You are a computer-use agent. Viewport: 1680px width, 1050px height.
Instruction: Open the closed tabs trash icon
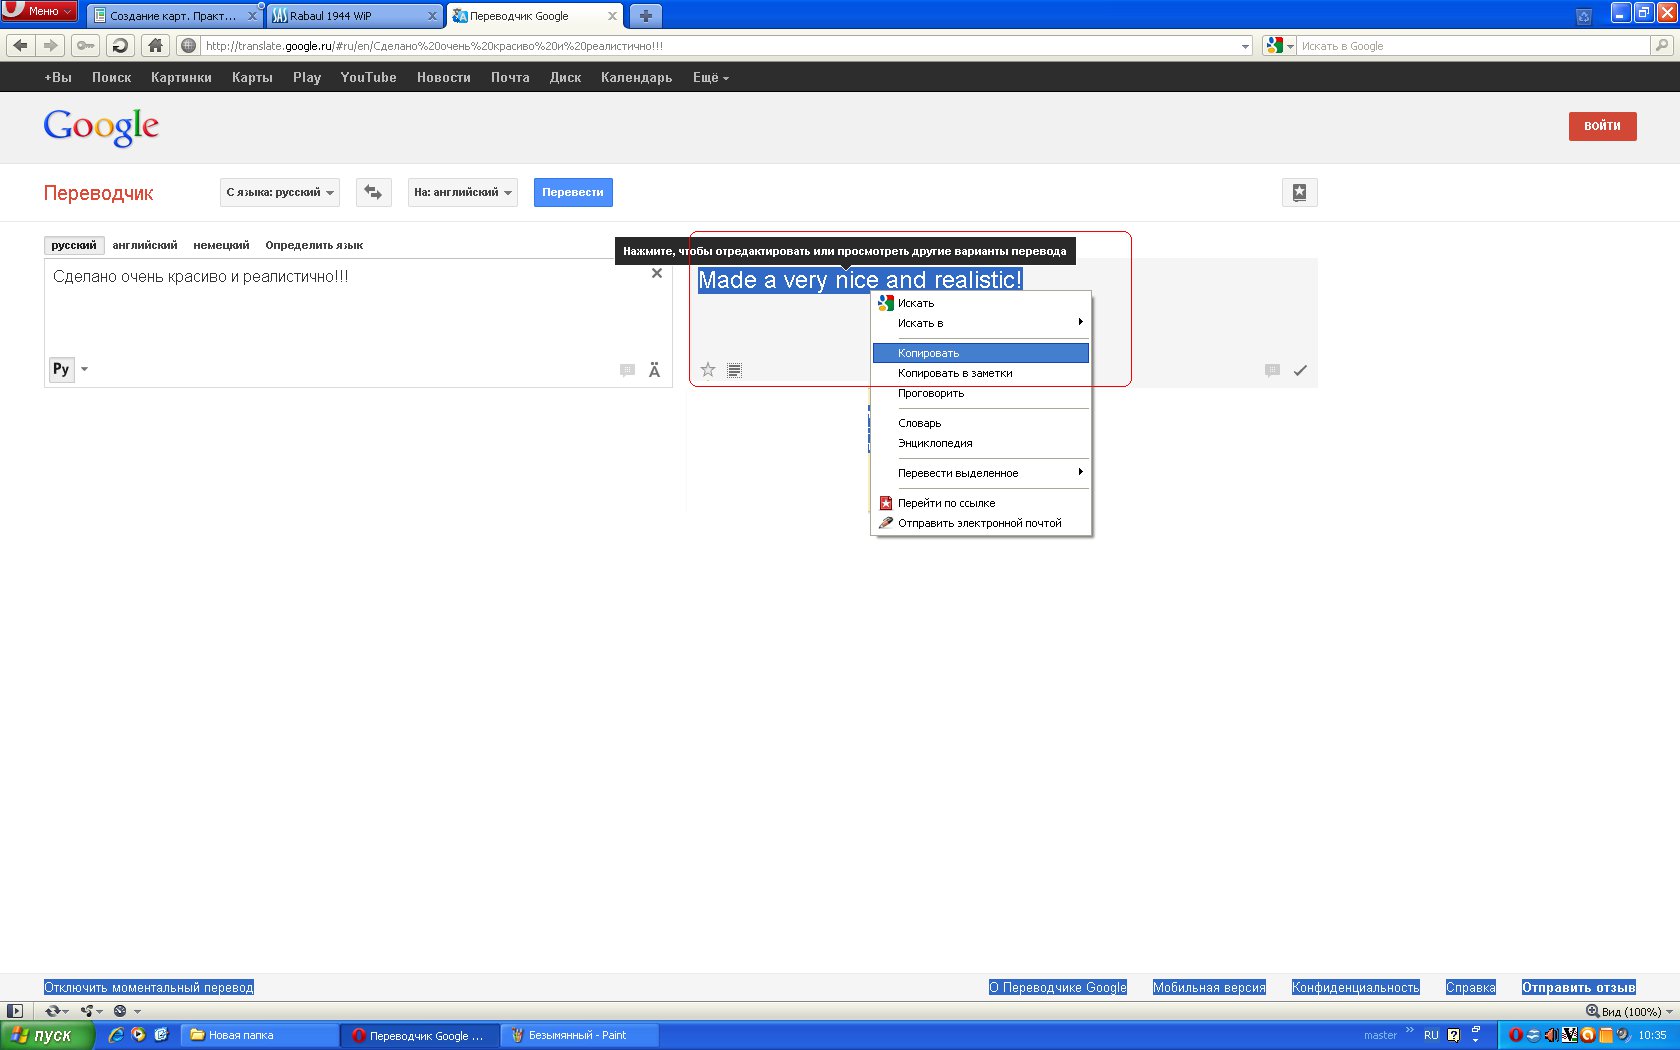1583,16
